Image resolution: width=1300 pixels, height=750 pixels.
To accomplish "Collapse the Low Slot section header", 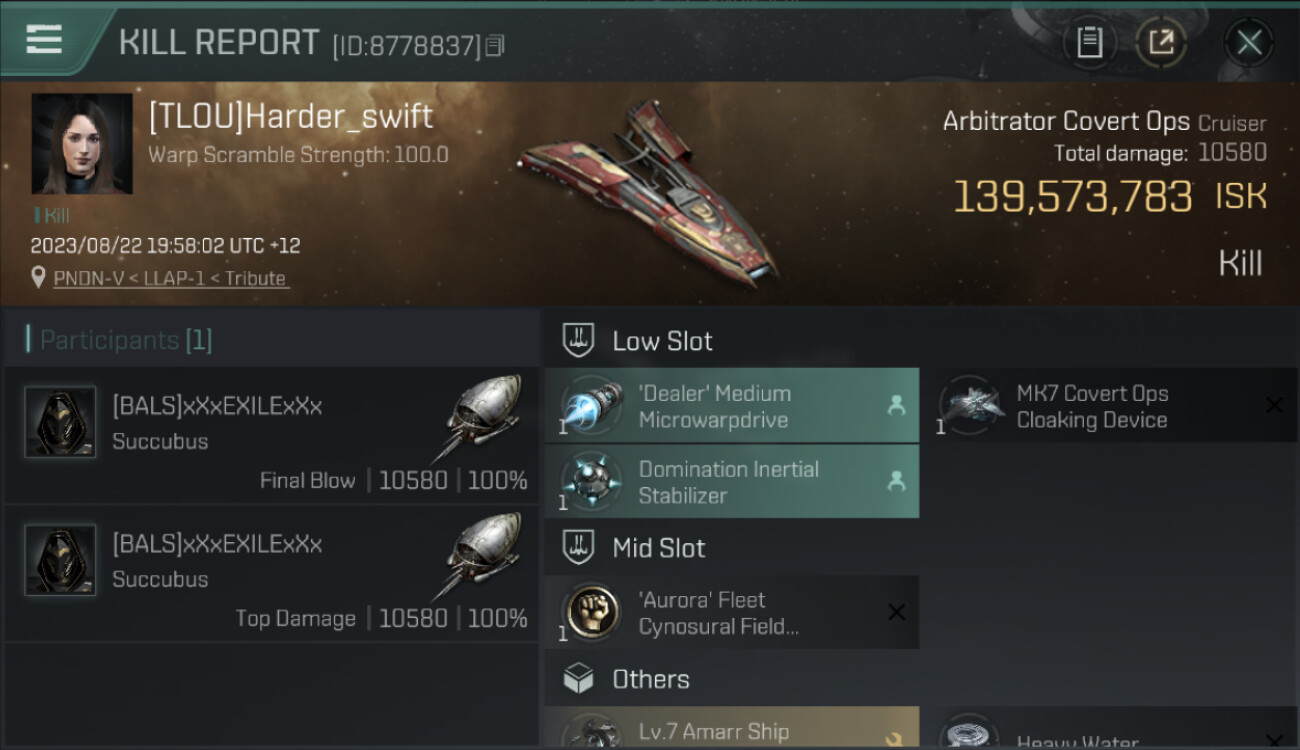I will 662,341.
